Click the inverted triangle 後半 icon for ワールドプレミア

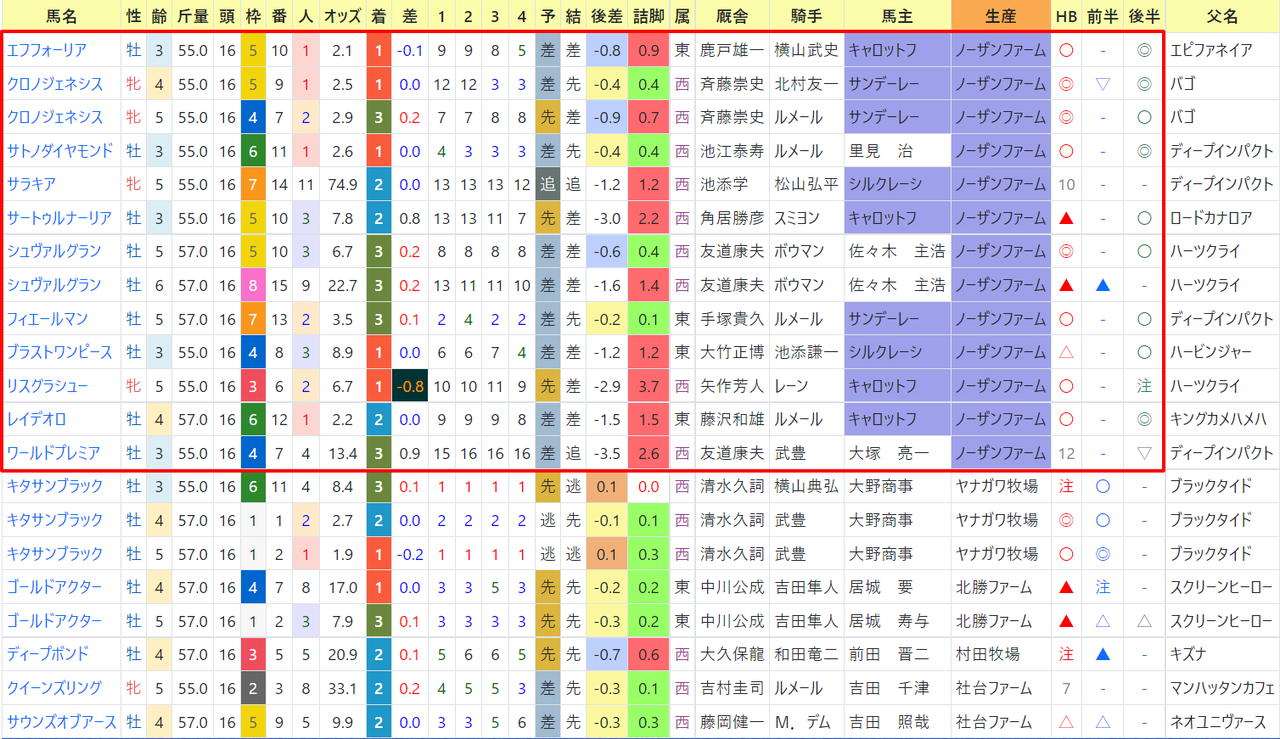(x=1145, y=453)
